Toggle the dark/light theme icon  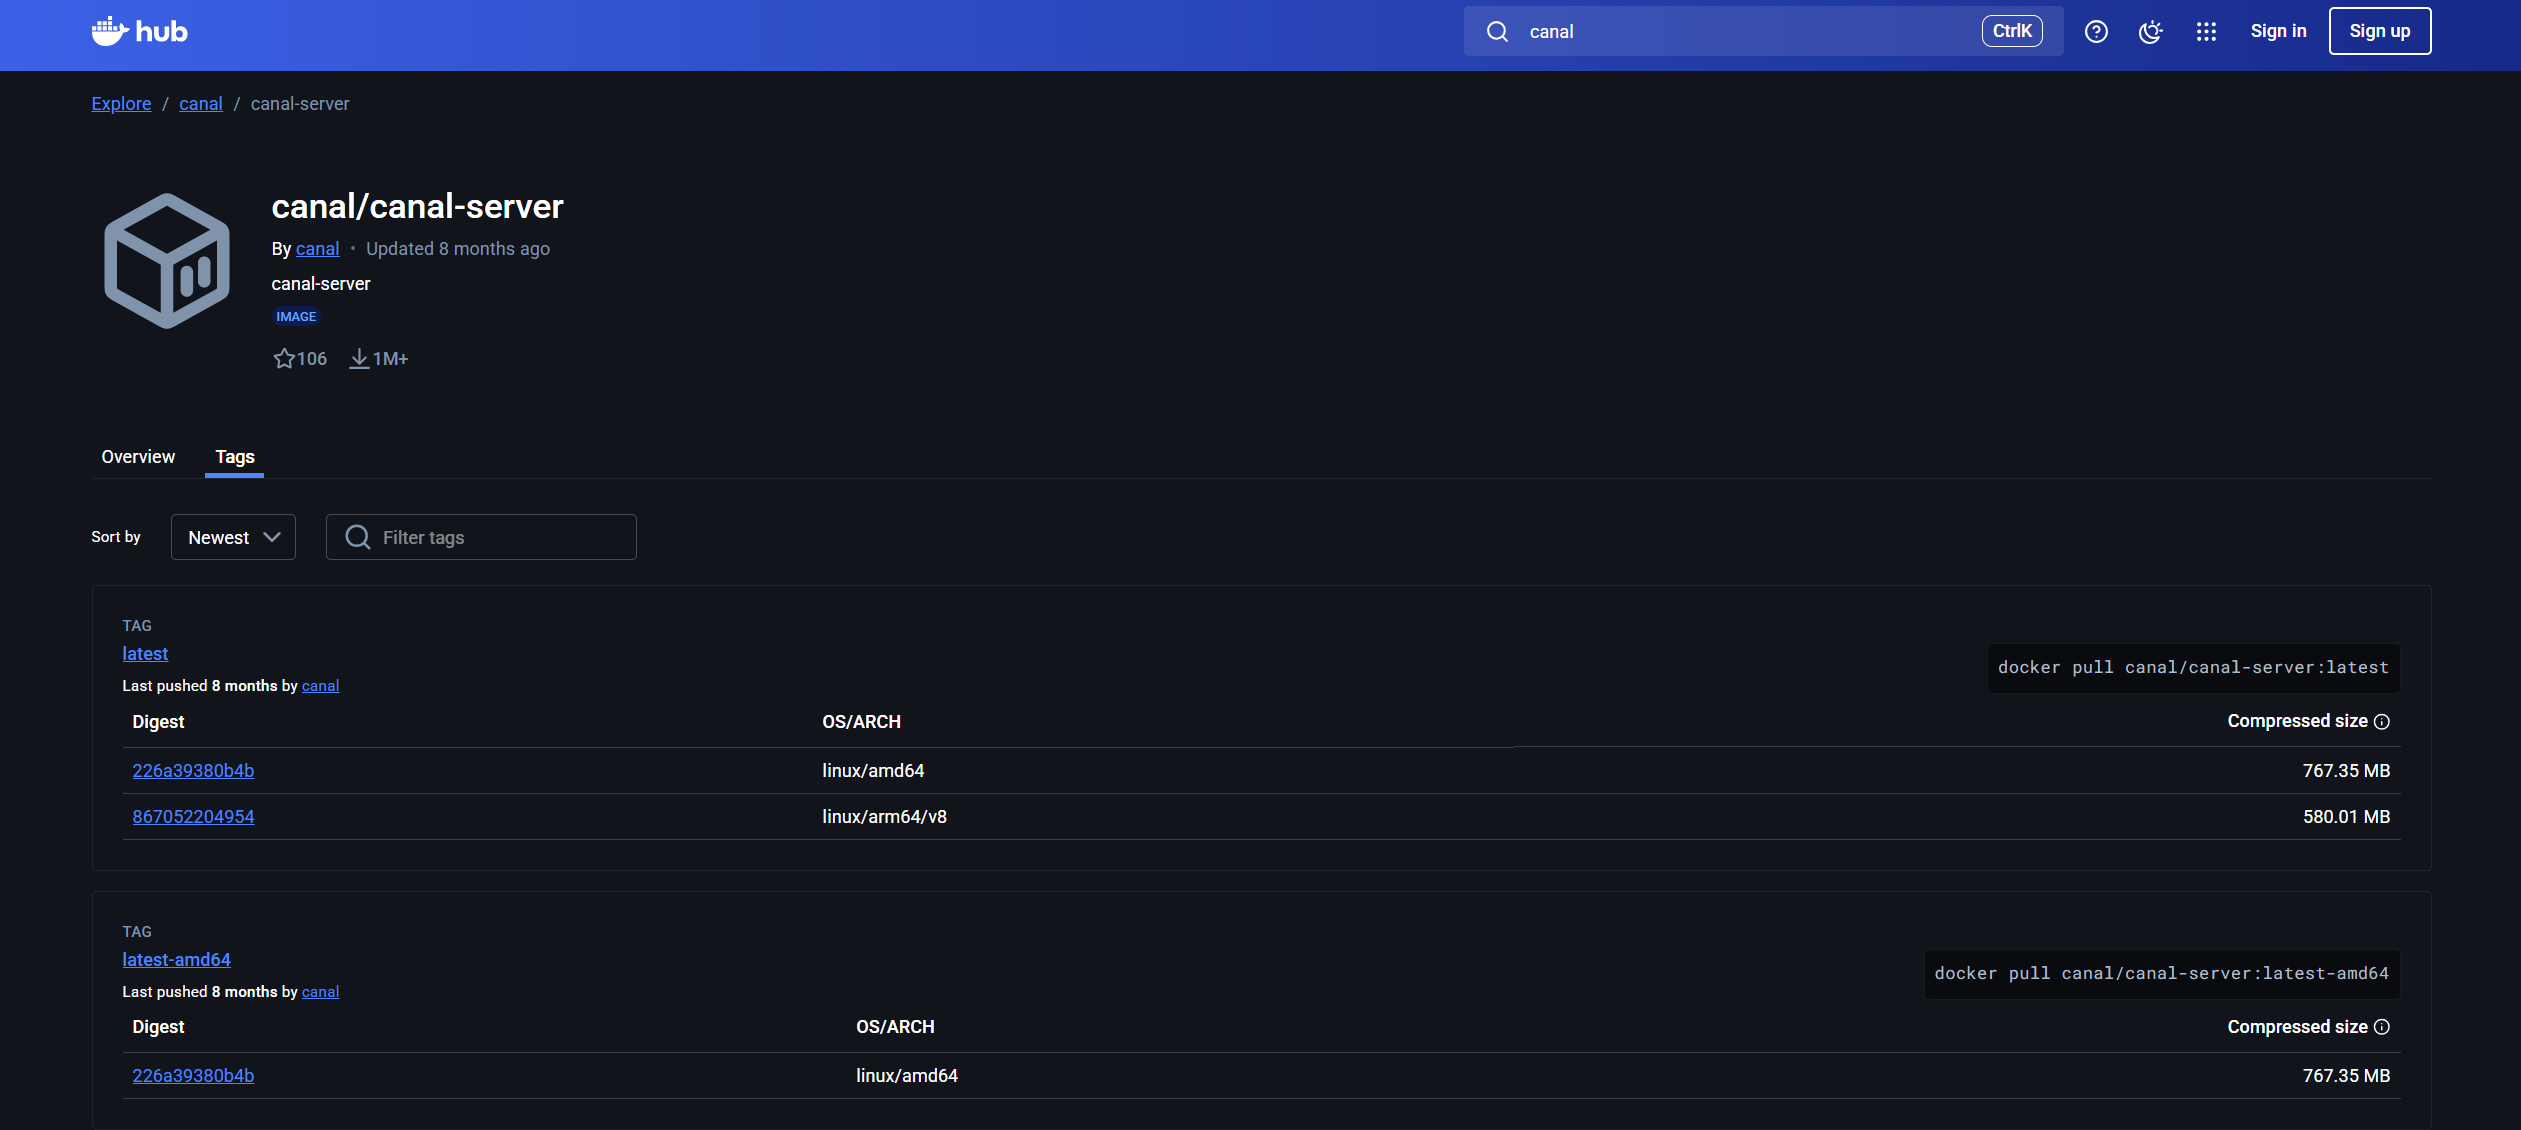2150,31
